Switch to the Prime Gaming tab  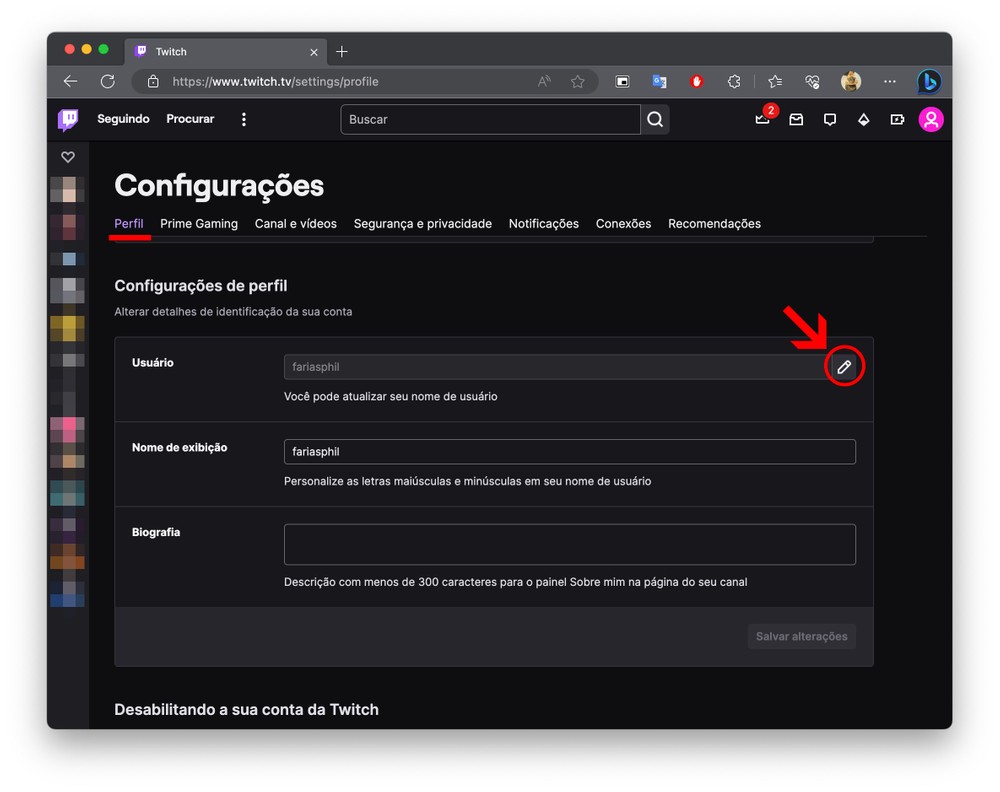click(x=199, y=224)
